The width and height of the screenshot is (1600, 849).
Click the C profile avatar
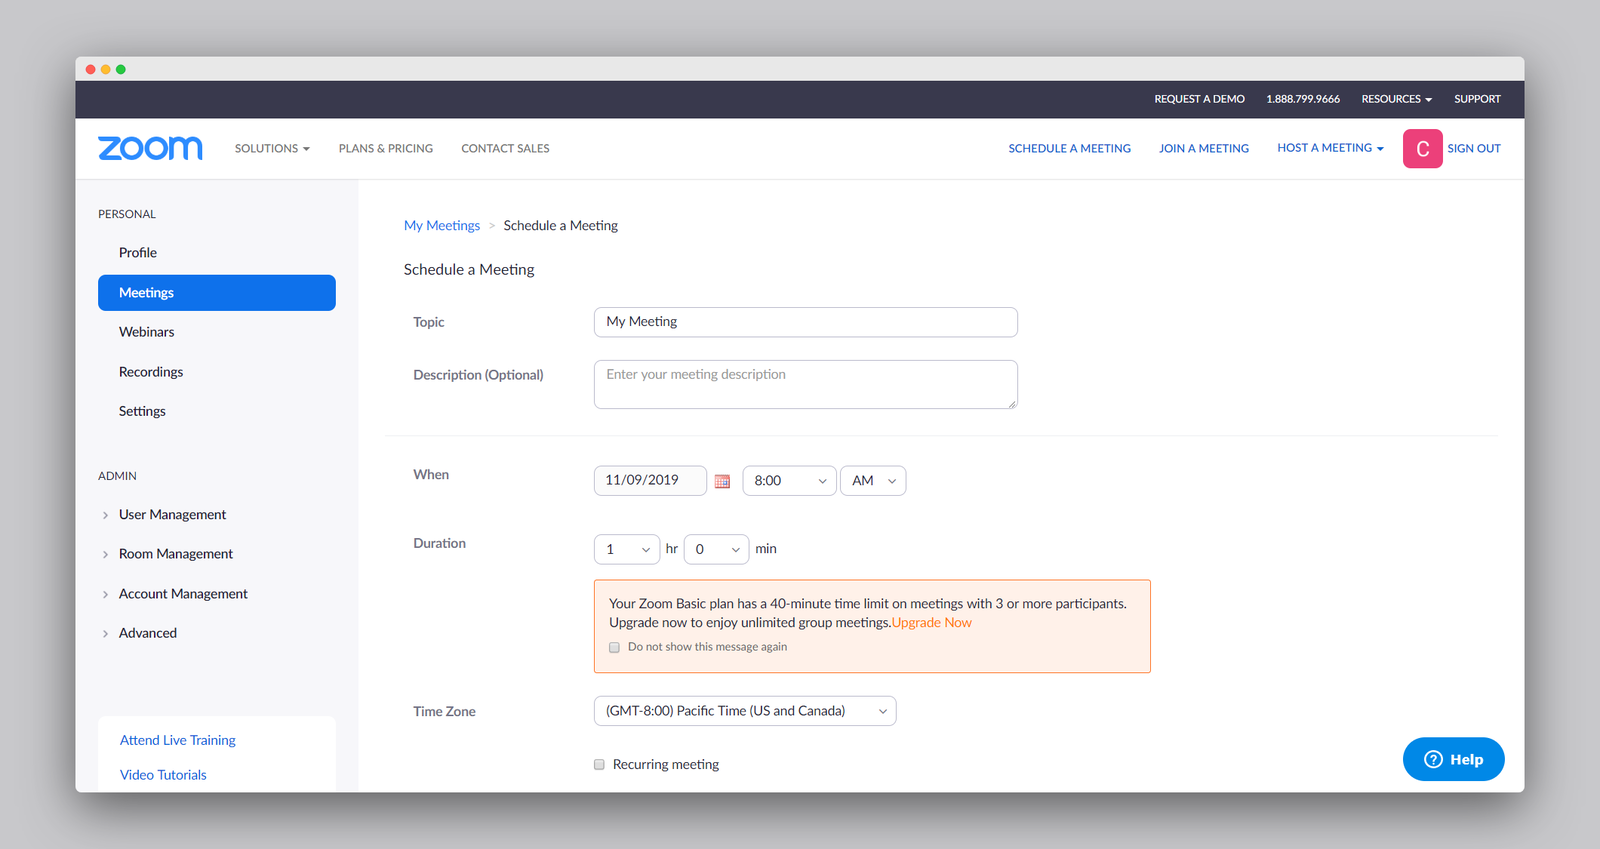point(1422,149)
